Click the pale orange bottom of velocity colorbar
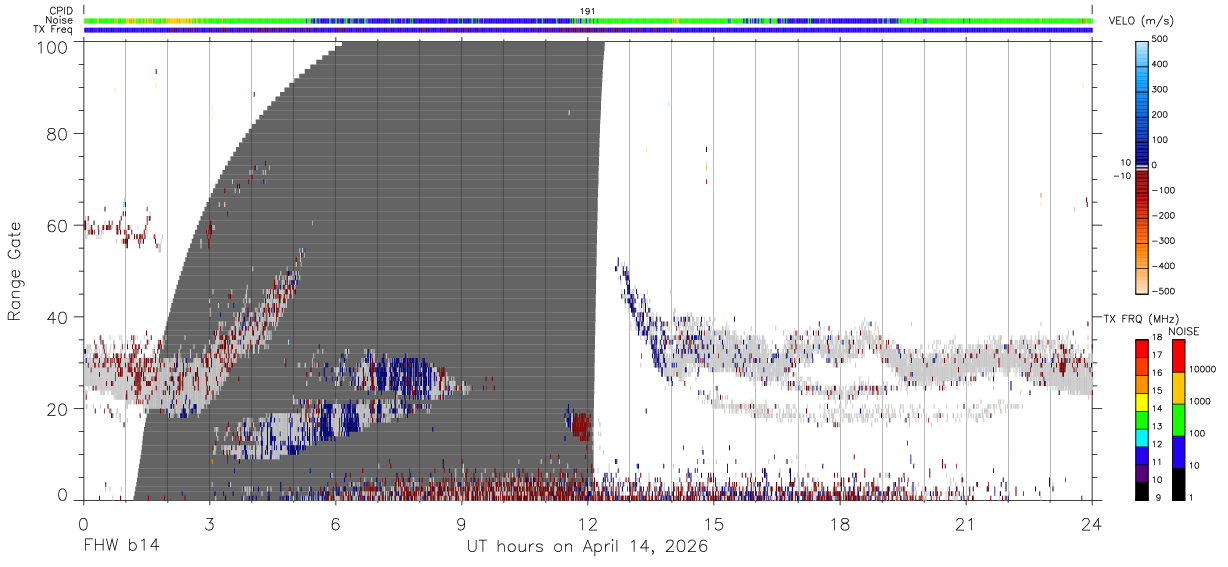Viewport: 1228px width, 567px height. click(1141, 282)
